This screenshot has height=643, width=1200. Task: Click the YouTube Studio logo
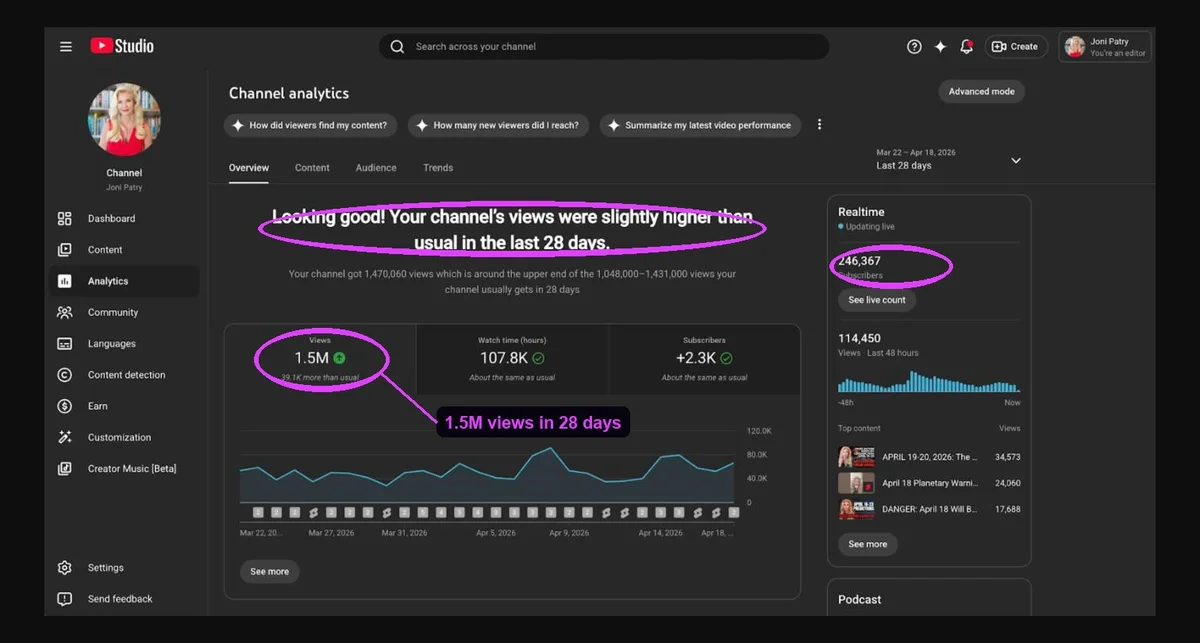(x=122, y=46)
